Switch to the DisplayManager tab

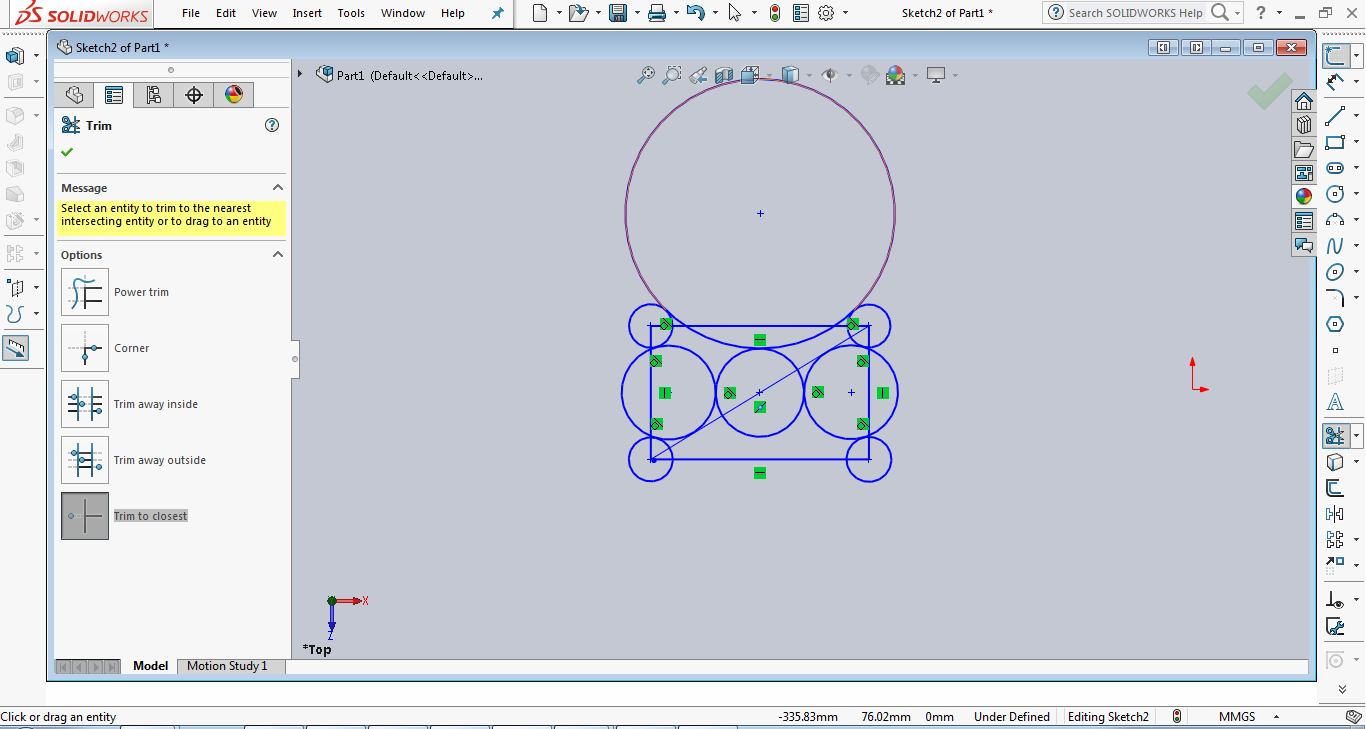coord(233,95)
